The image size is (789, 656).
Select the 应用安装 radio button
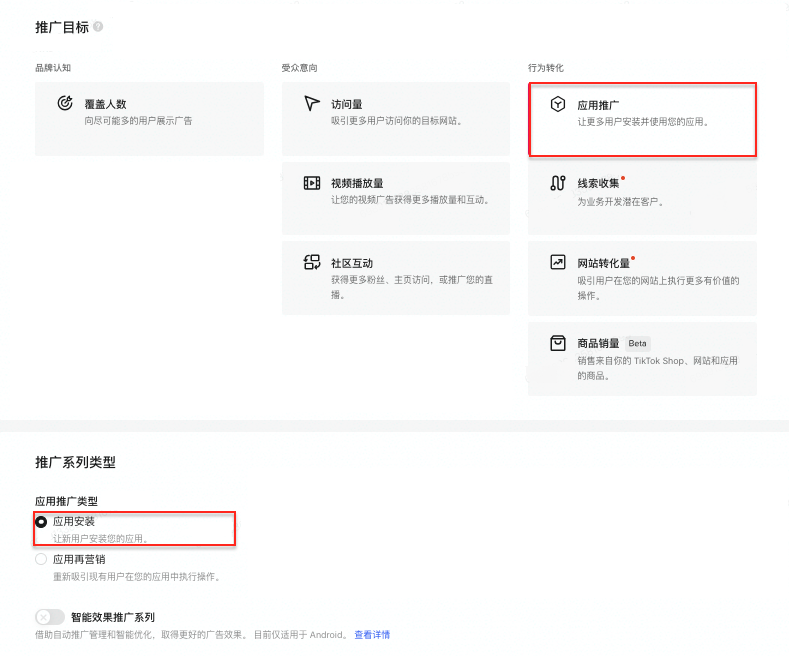point(41,521)
